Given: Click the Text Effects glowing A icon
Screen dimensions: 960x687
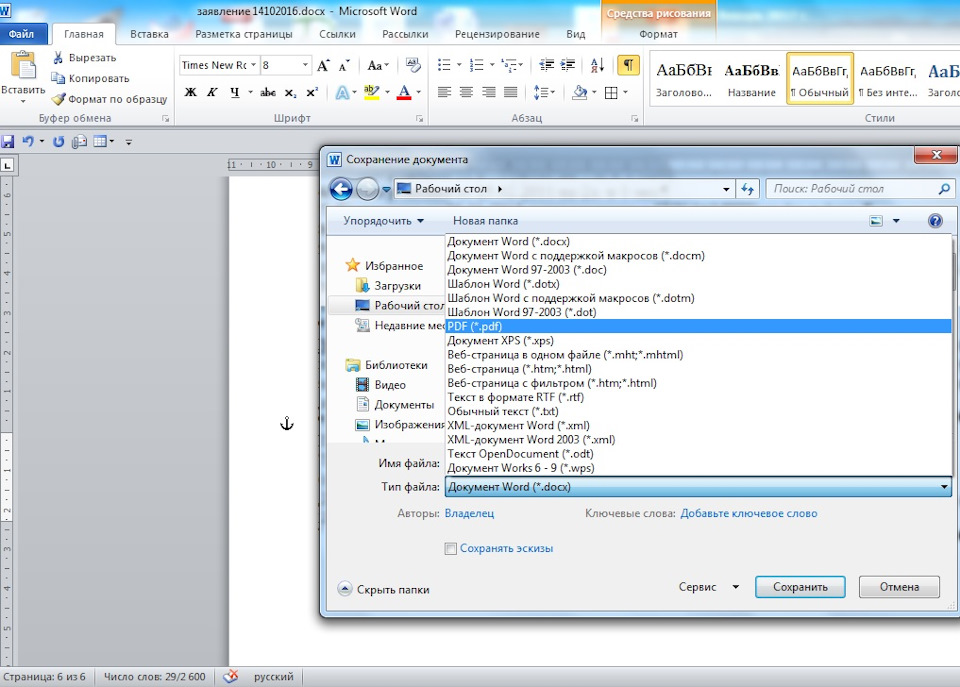Looking at the screenshot, I should pyautogui.click(x=342, y=92).
